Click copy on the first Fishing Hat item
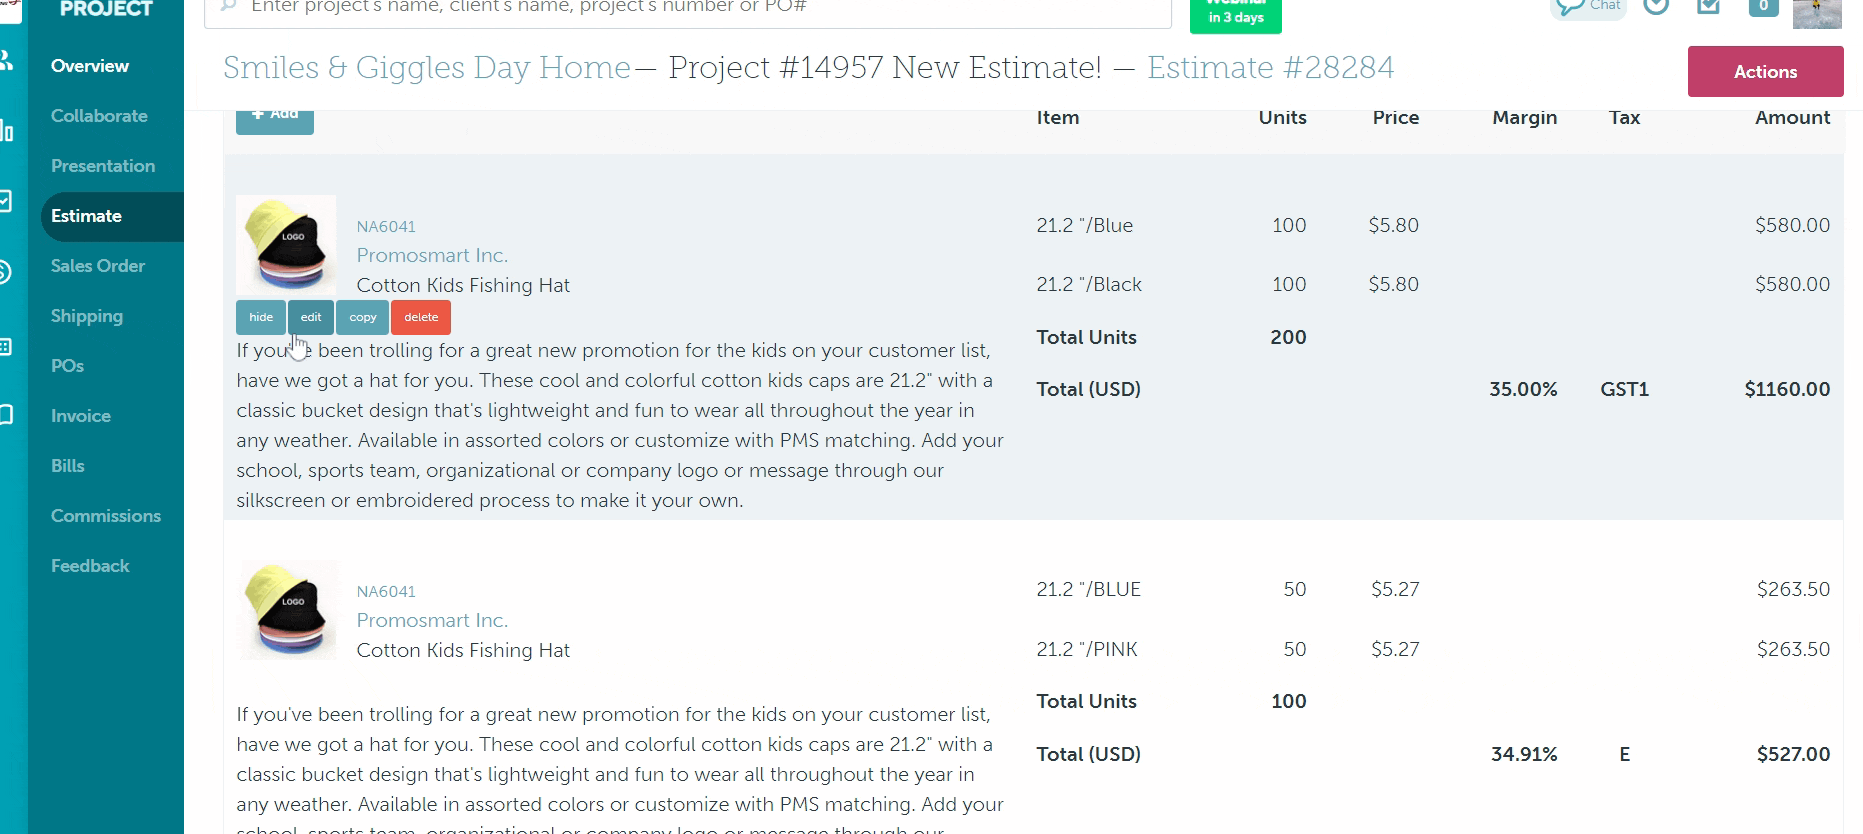Image resolution: width=1863 pixels, height=834 pixels. 363,317
